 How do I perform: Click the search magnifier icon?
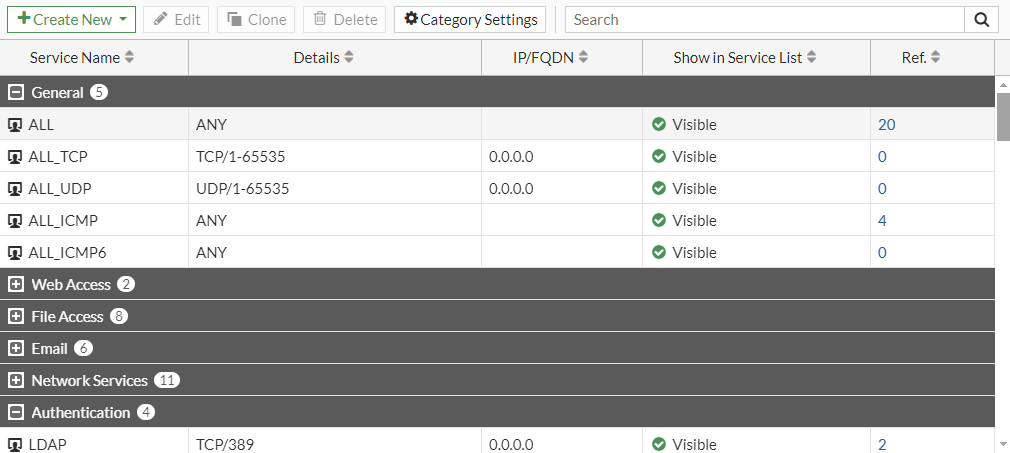pos(981,19)
